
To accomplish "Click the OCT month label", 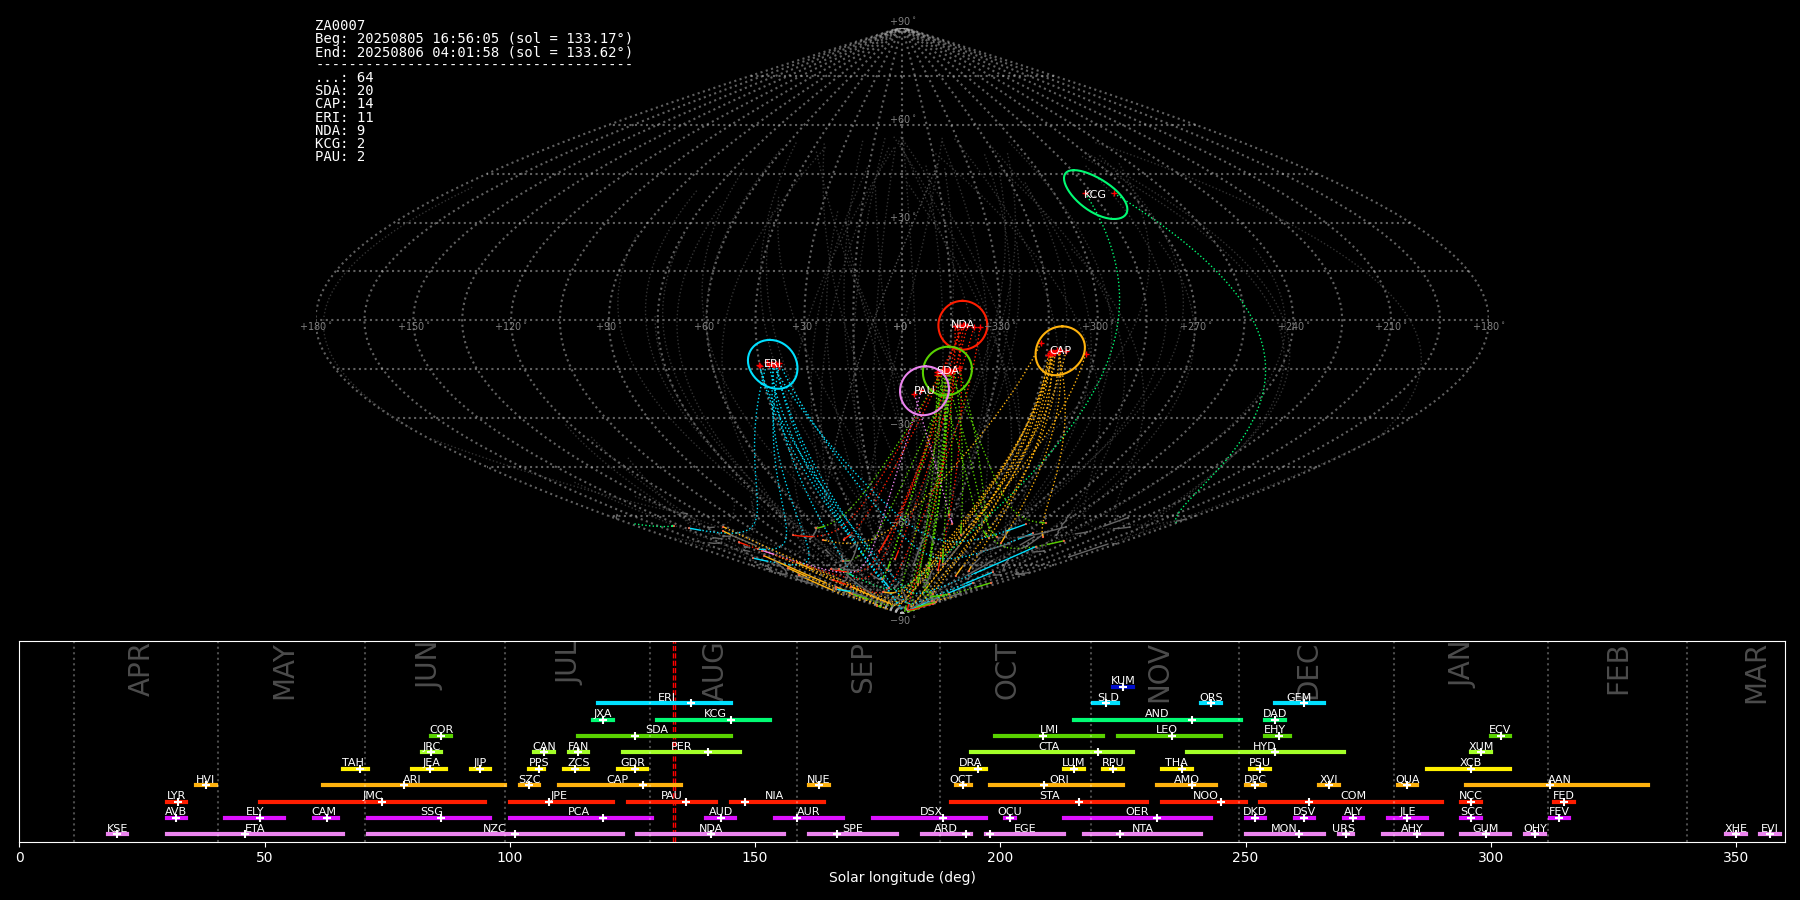I will point(1006,672).
